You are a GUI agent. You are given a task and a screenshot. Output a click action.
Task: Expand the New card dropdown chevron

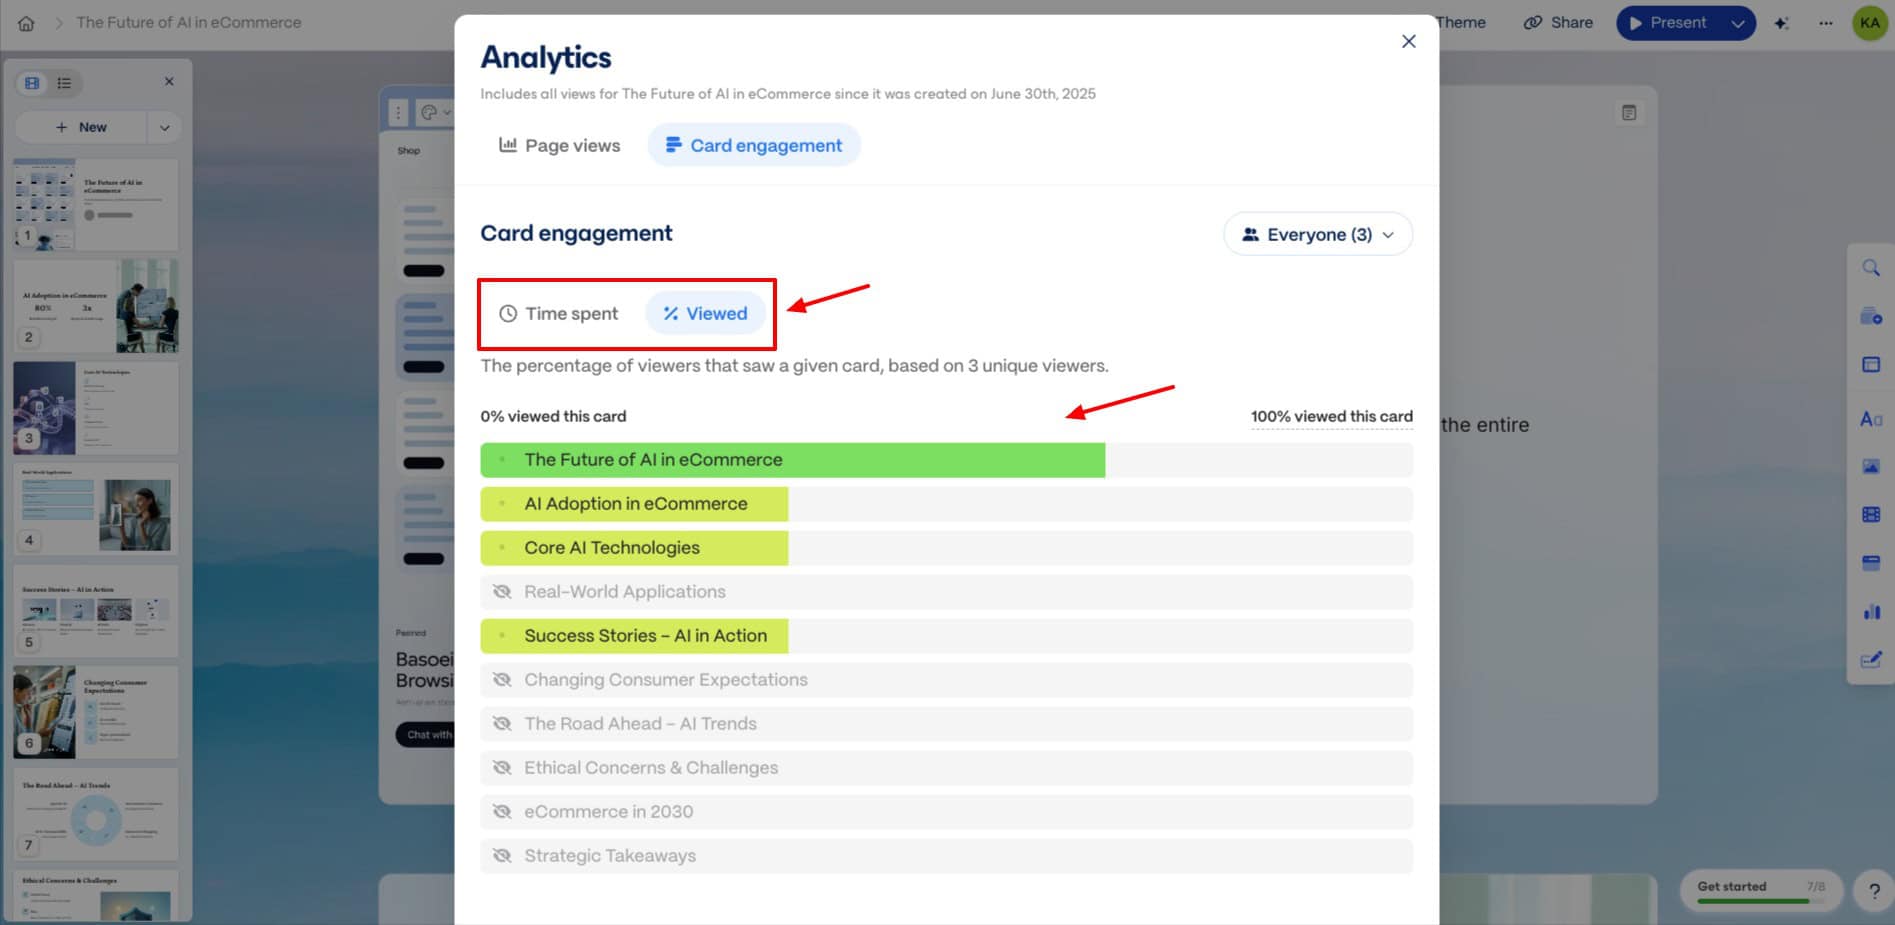coord(165,128)
